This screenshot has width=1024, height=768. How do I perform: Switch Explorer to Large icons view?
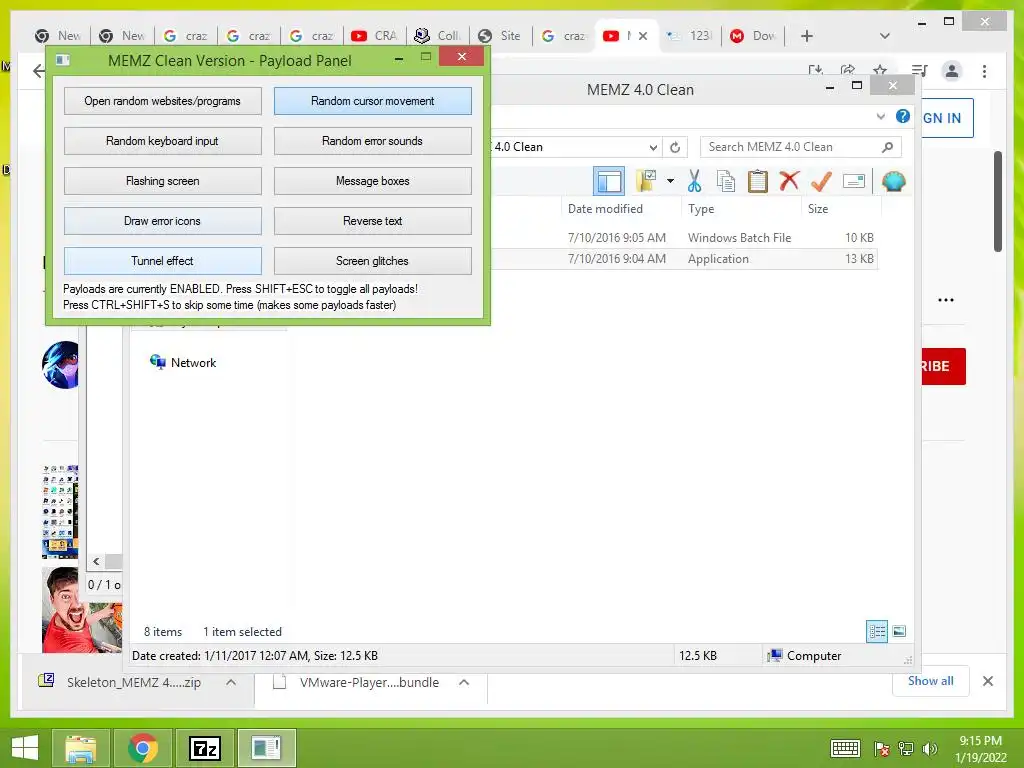(x=899, y=631)
